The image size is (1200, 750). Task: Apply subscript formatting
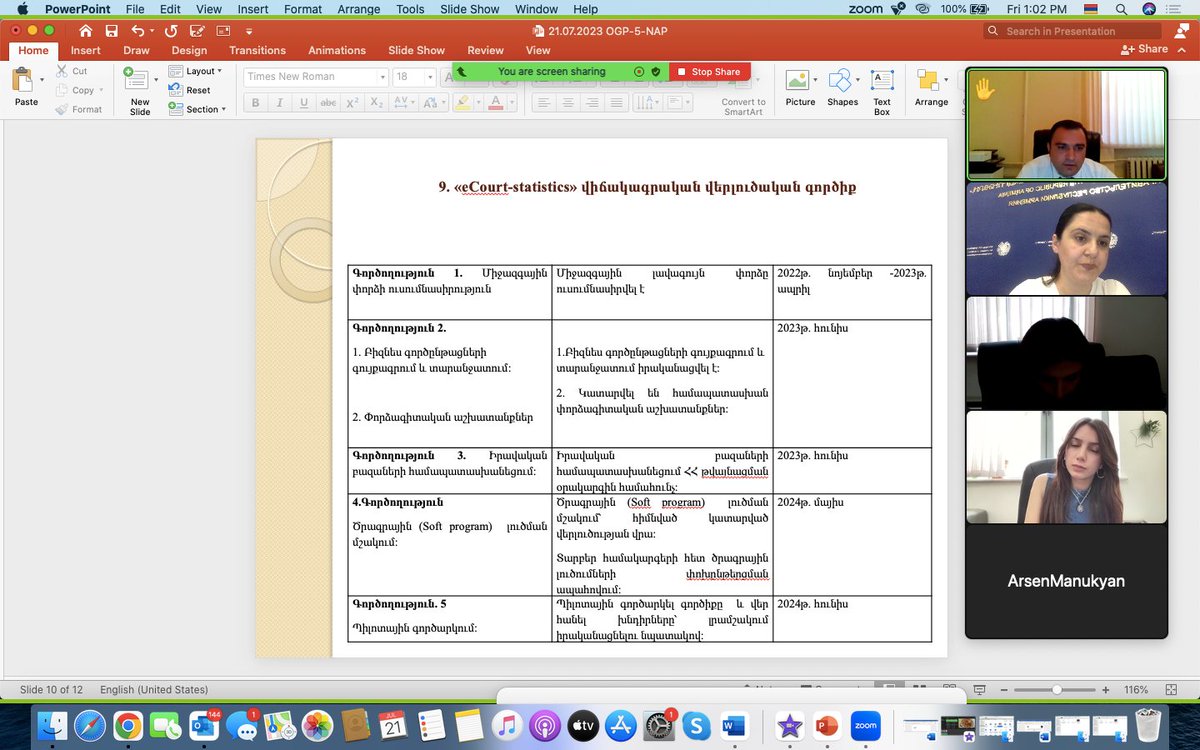click(x=376, y=102)
